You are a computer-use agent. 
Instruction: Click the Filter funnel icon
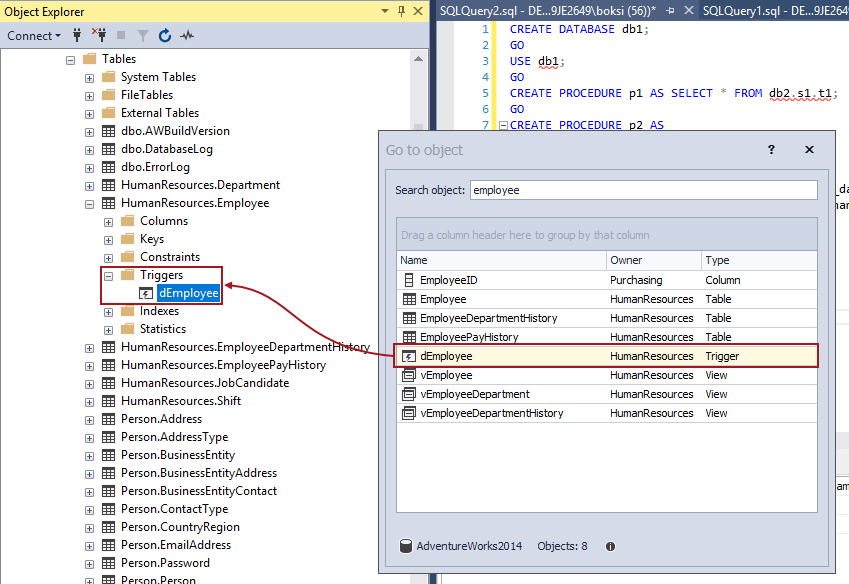[142, 36]
